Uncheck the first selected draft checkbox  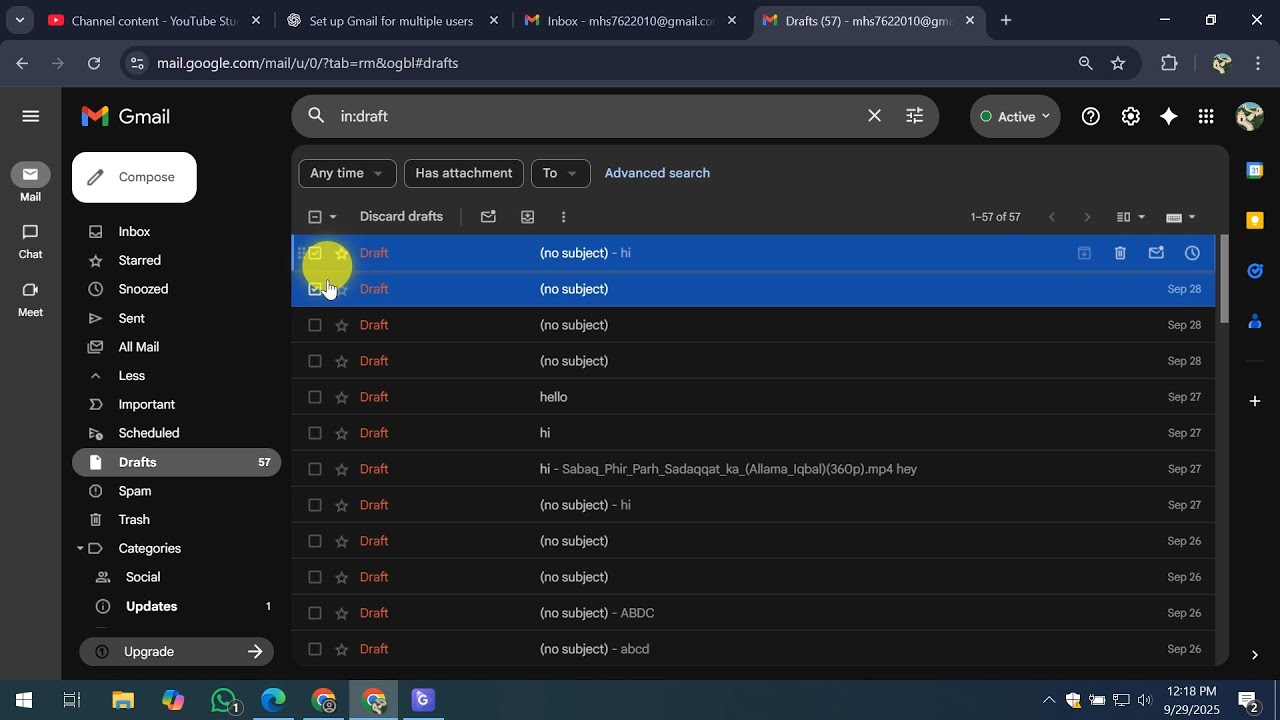point(315,253)
